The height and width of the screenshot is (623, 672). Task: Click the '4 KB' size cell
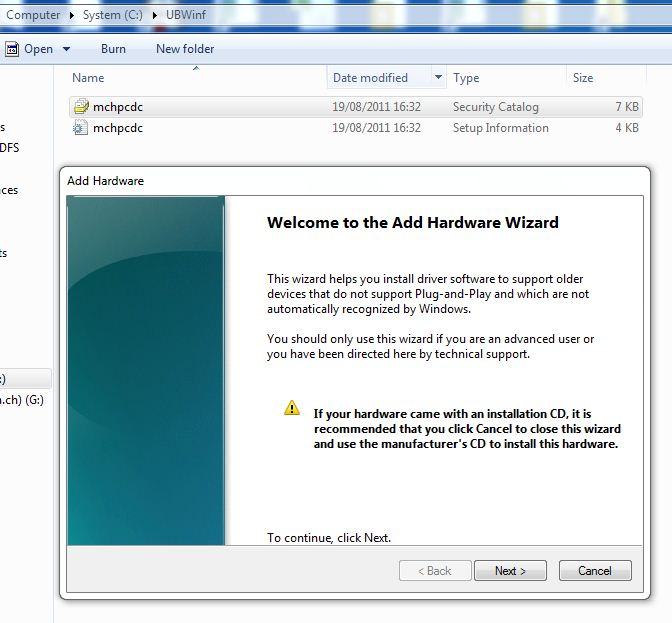(627, 128)
